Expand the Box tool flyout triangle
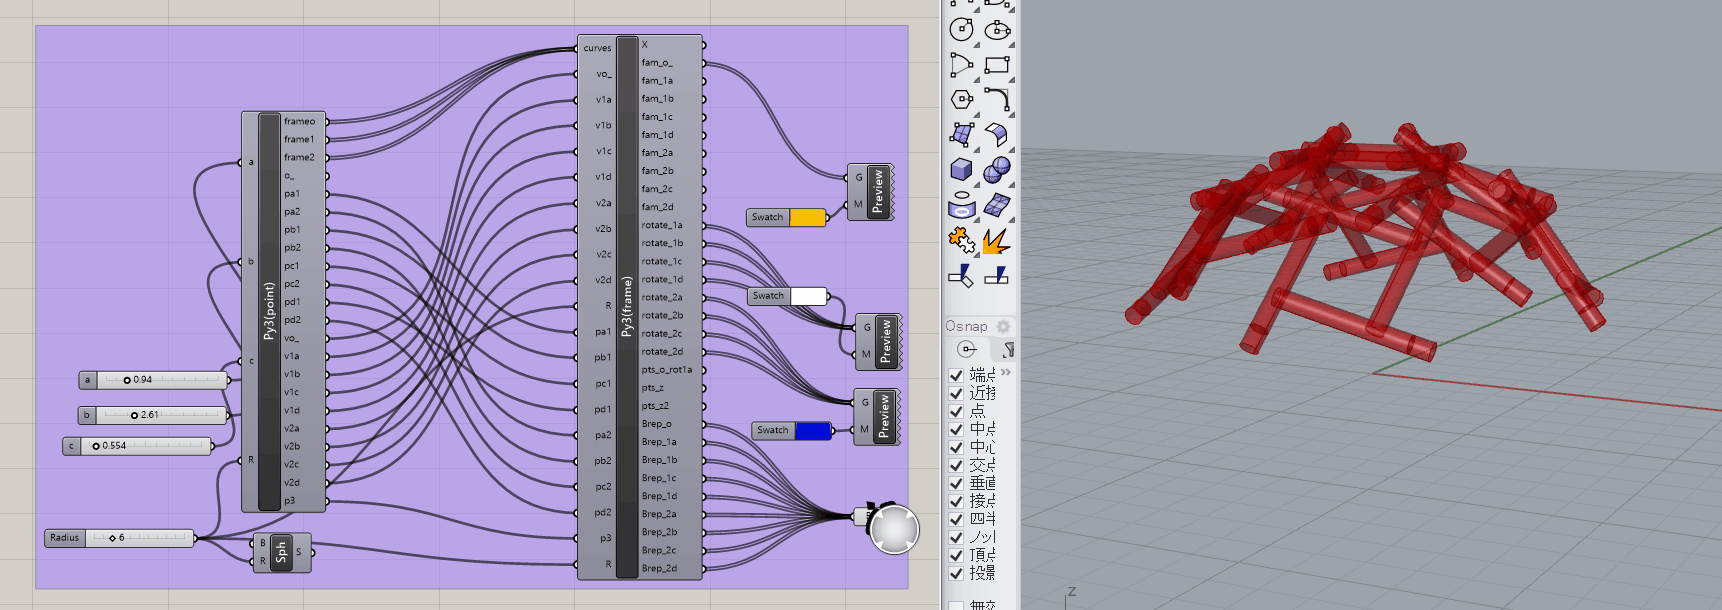This screenshot has width=1722, height=610. coord(976,183)
